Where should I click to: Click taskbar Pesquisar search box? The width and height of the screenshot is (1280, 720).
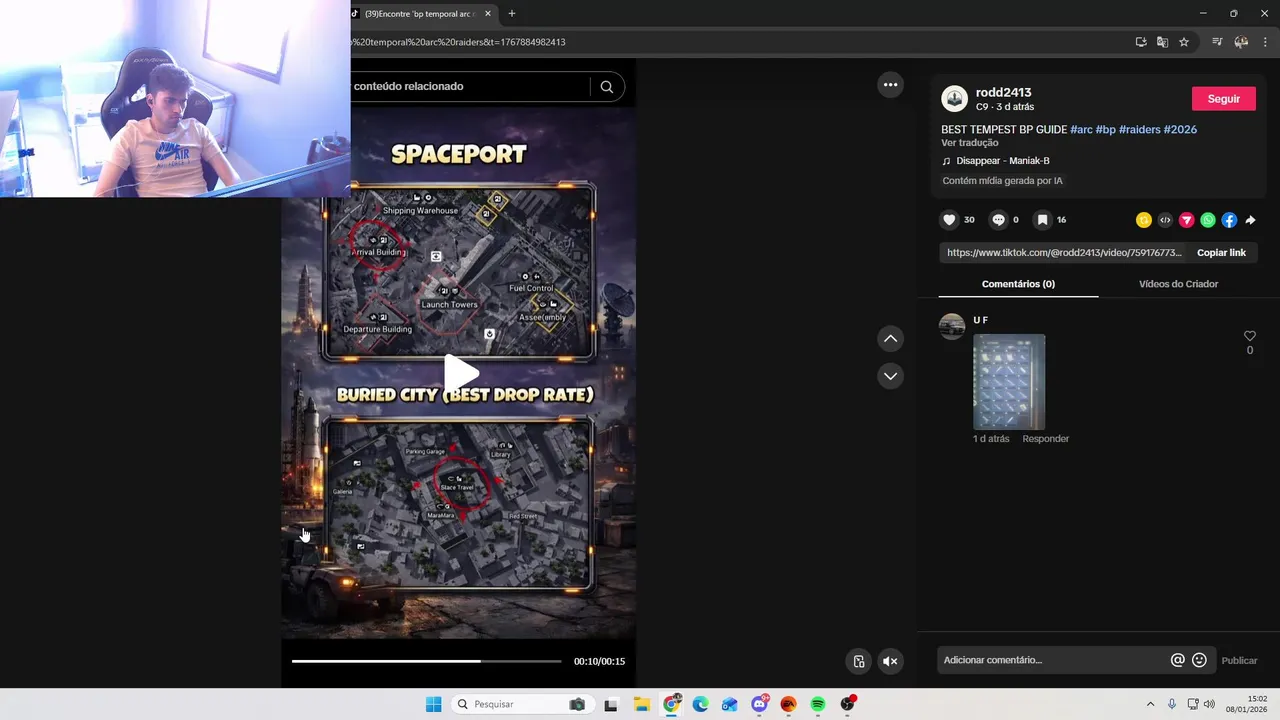coord(521,704)
